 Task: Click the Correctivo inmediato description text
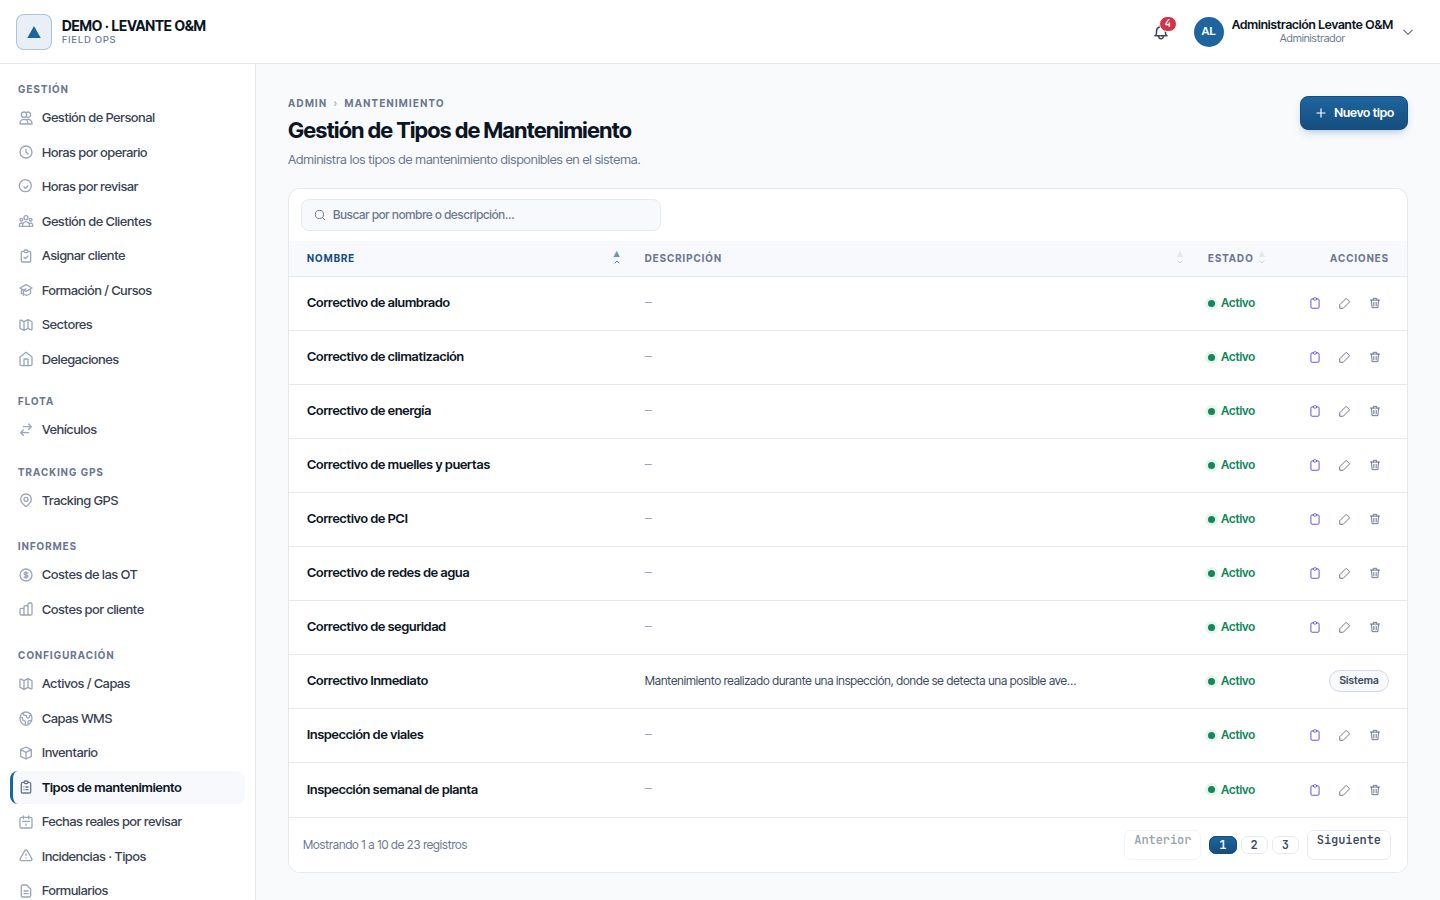(x=860, y=681)
